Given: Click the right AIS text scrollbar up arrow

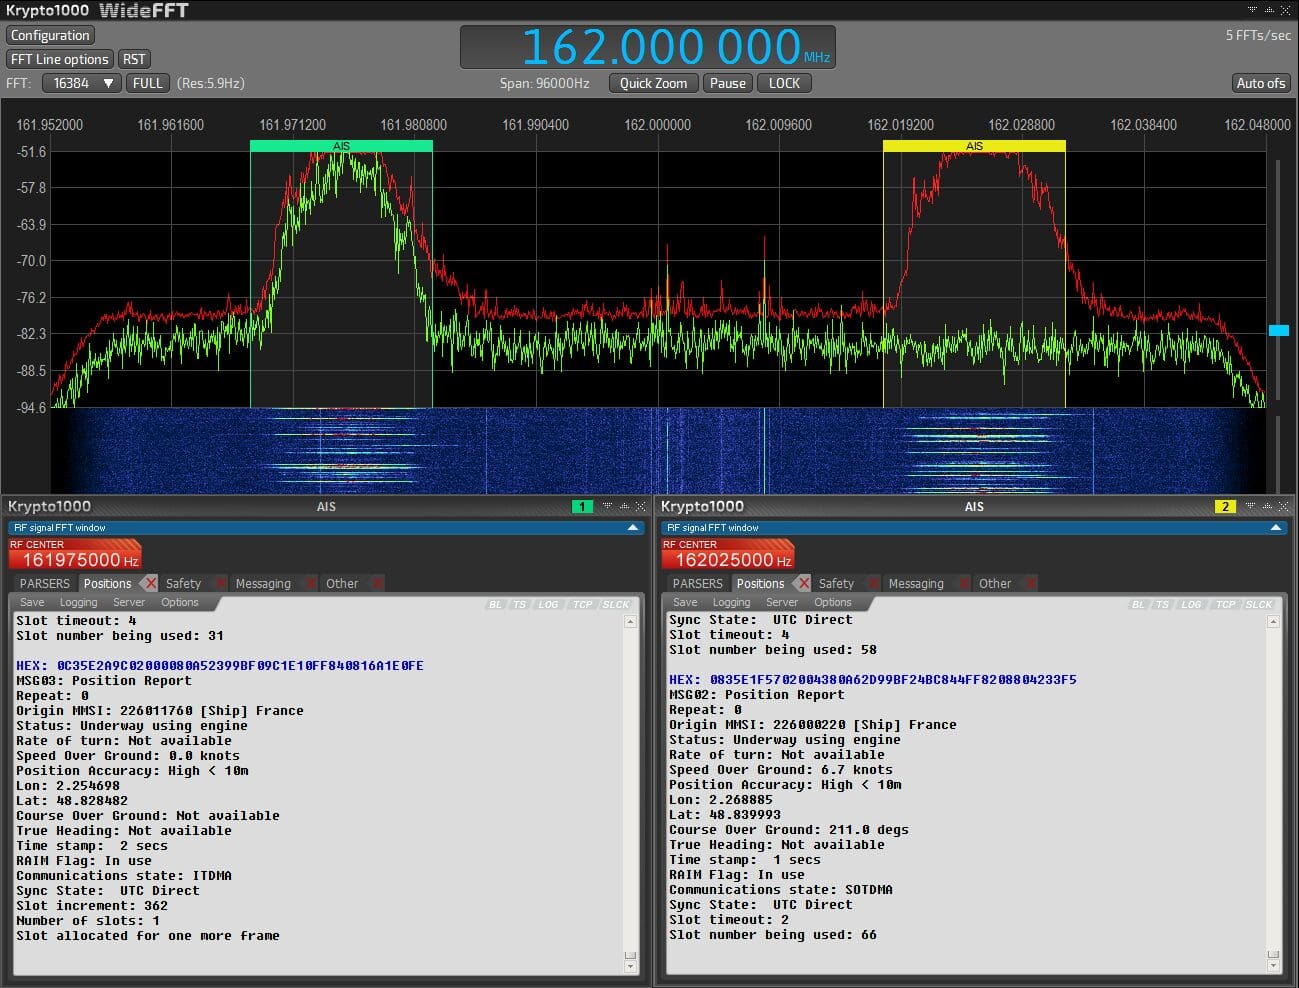Looking at the screenshot, I should coord(1273,622).
